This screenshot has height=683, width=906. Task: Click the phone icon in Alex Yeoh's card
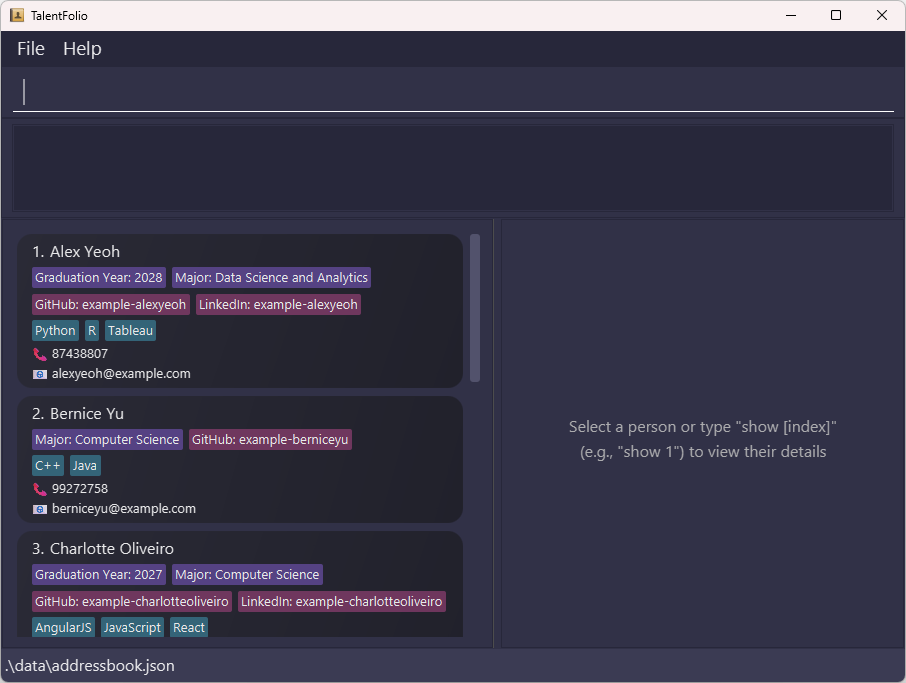[40, 354]
